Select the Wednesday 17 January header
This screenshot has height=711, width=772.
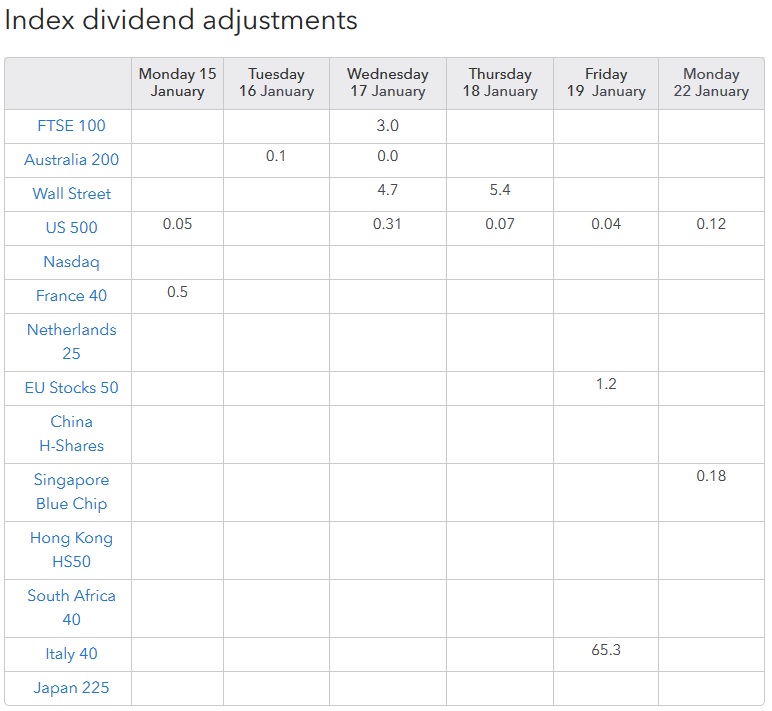point(387,83)
